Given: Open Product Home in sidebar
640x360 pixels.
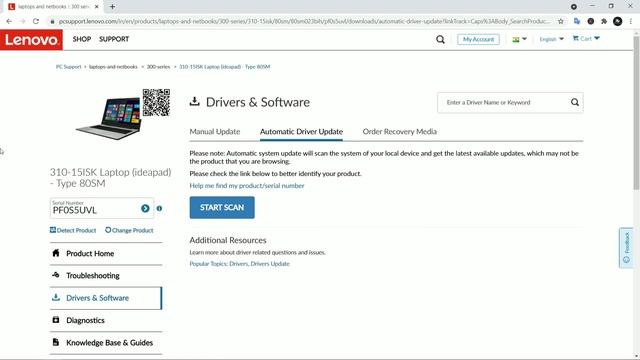Looking at the screenshot, I should pos(106,253).
